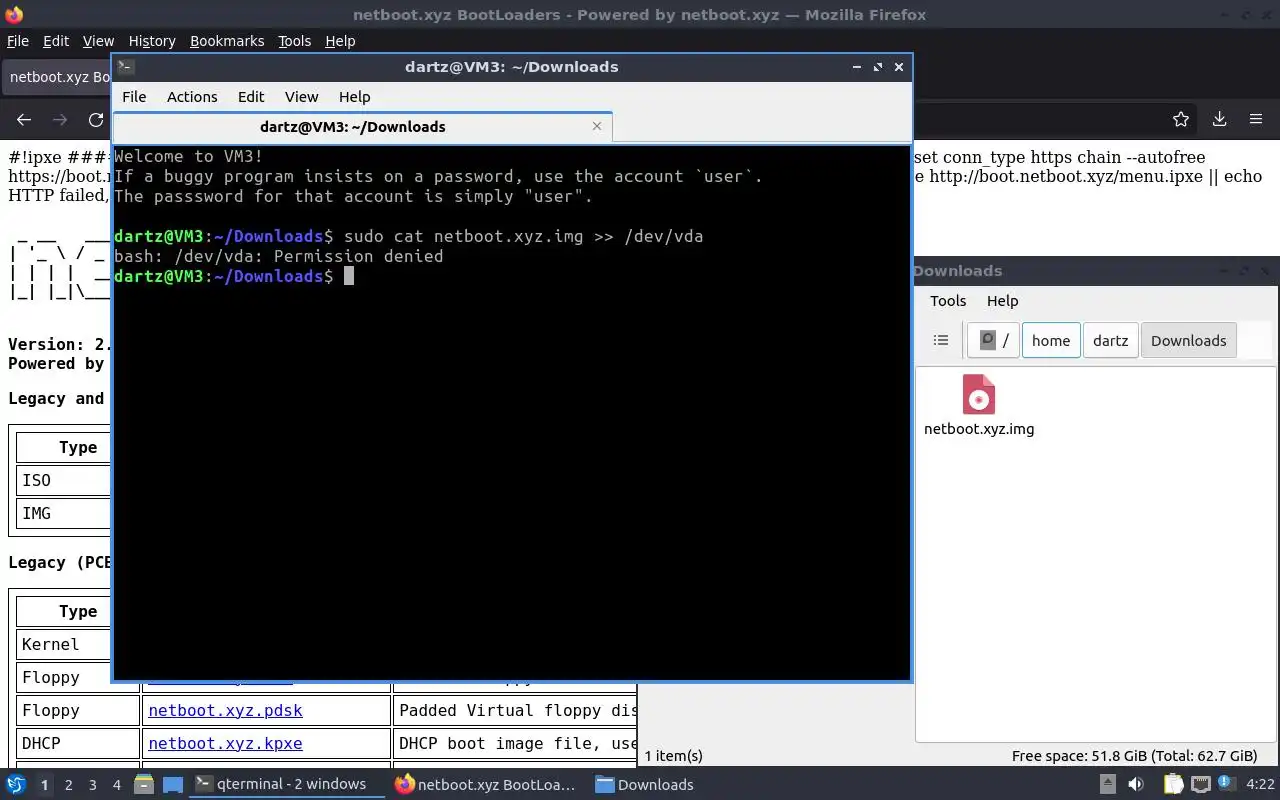
Task: Activate qterminal taskbar entry
Action: pos(287,784)
